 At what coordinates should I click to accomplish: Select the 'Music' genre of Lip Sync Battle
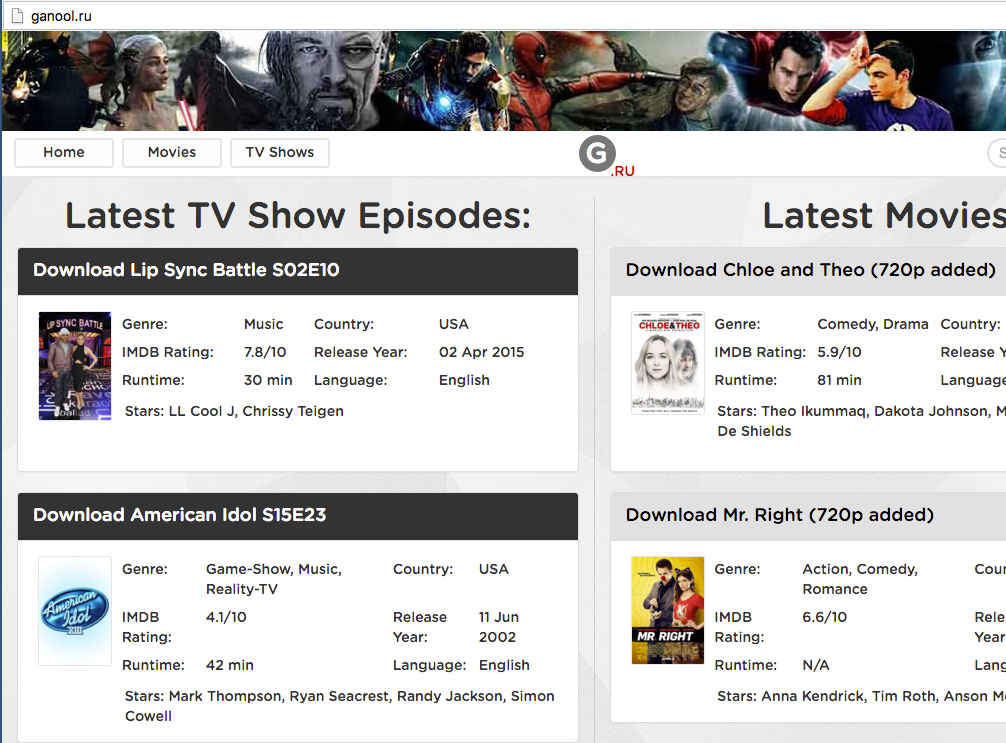(x=264, y=325)
